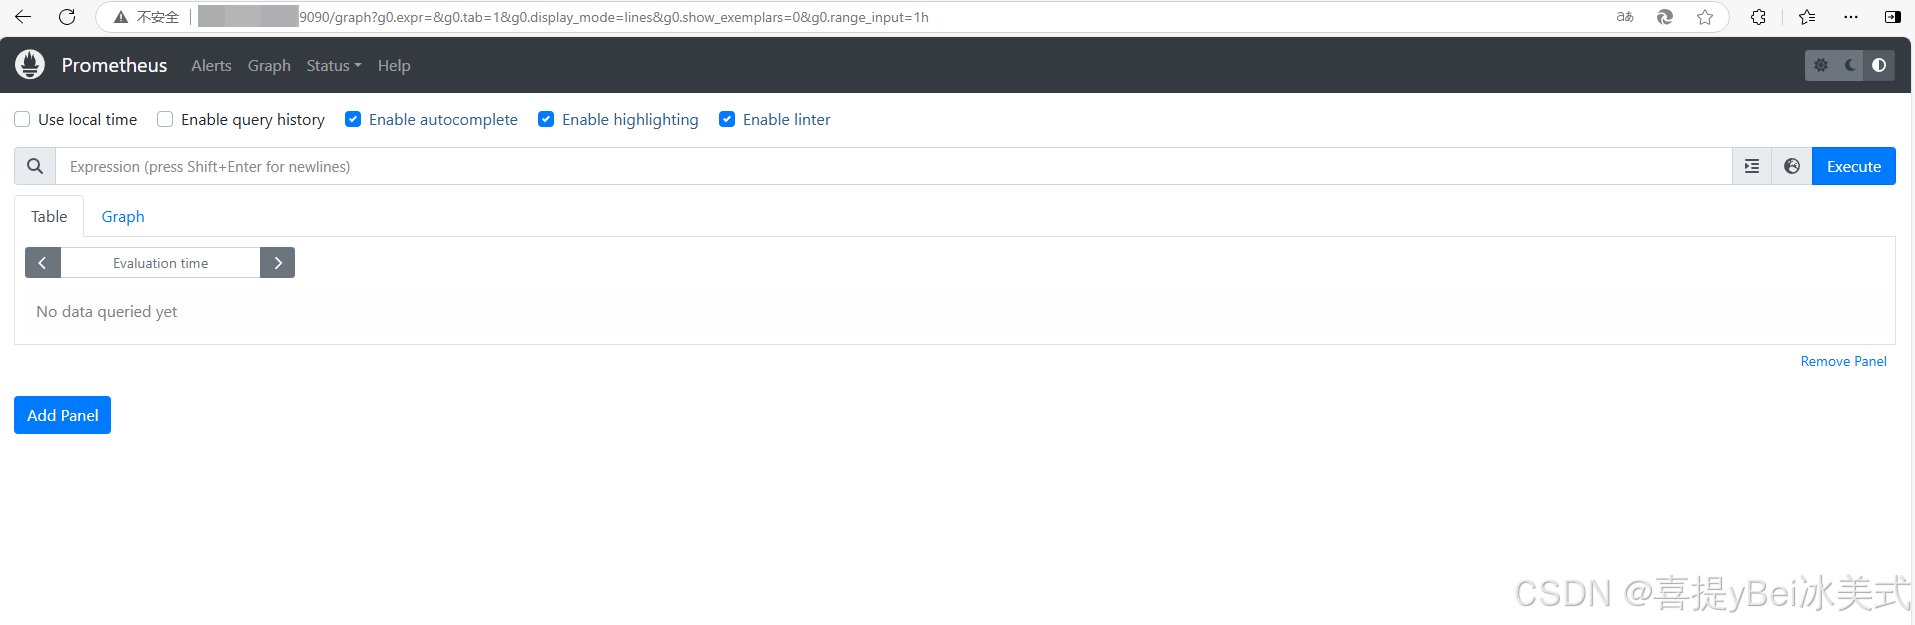The image size is (1915, 625).
Task: Uncheck Enable autocomplete
Action: tap(353, 119)
